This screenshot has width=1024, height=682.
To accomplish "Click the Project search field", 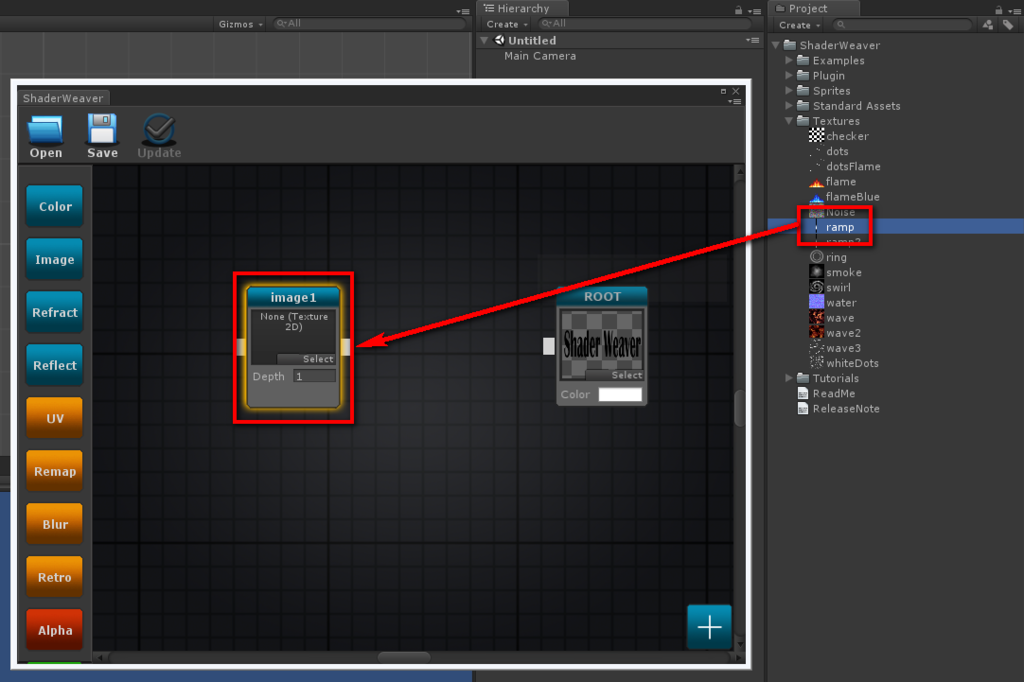I will point(901,25).
